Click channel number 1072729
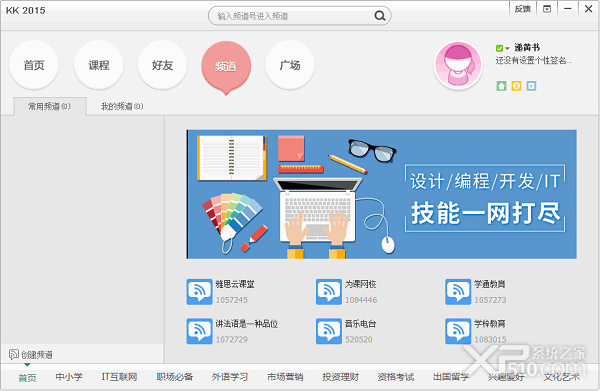This screenshot has width=600, height=391. pyautogui.click(x=232, y=339)
